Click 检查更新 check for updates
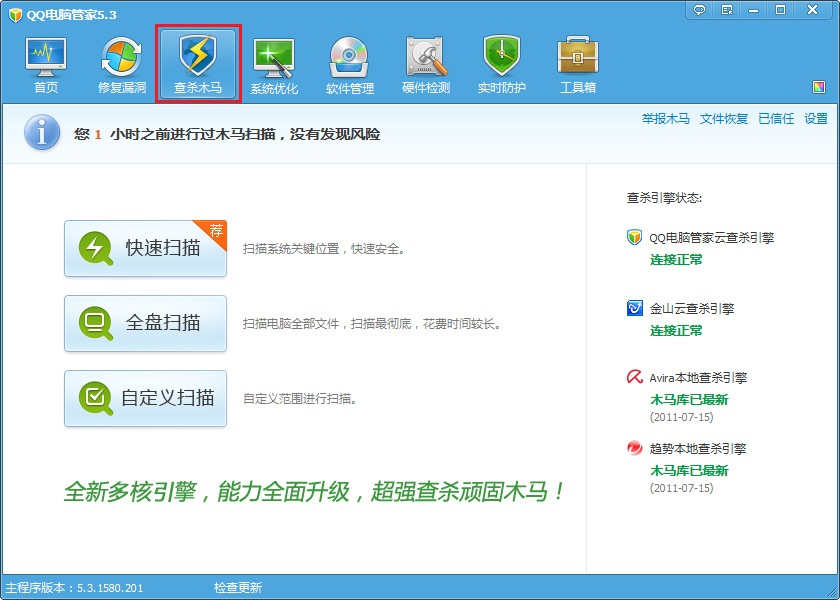The image size is (840, 600). [238, 588]
